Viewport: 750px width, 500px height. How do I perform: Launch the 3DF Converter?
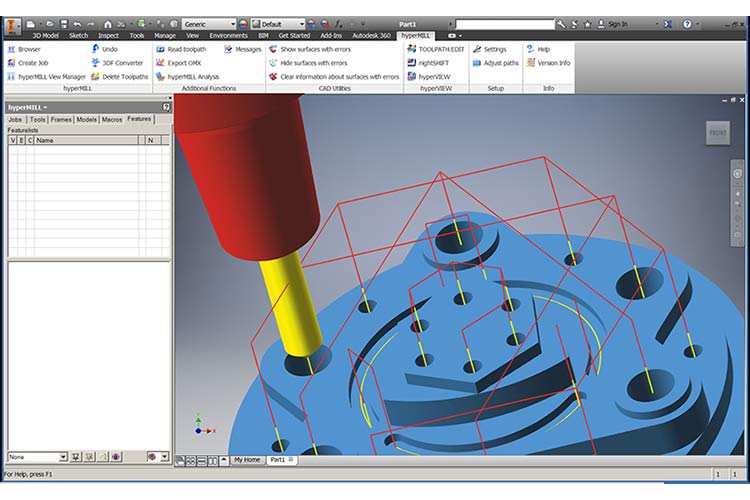117,63
